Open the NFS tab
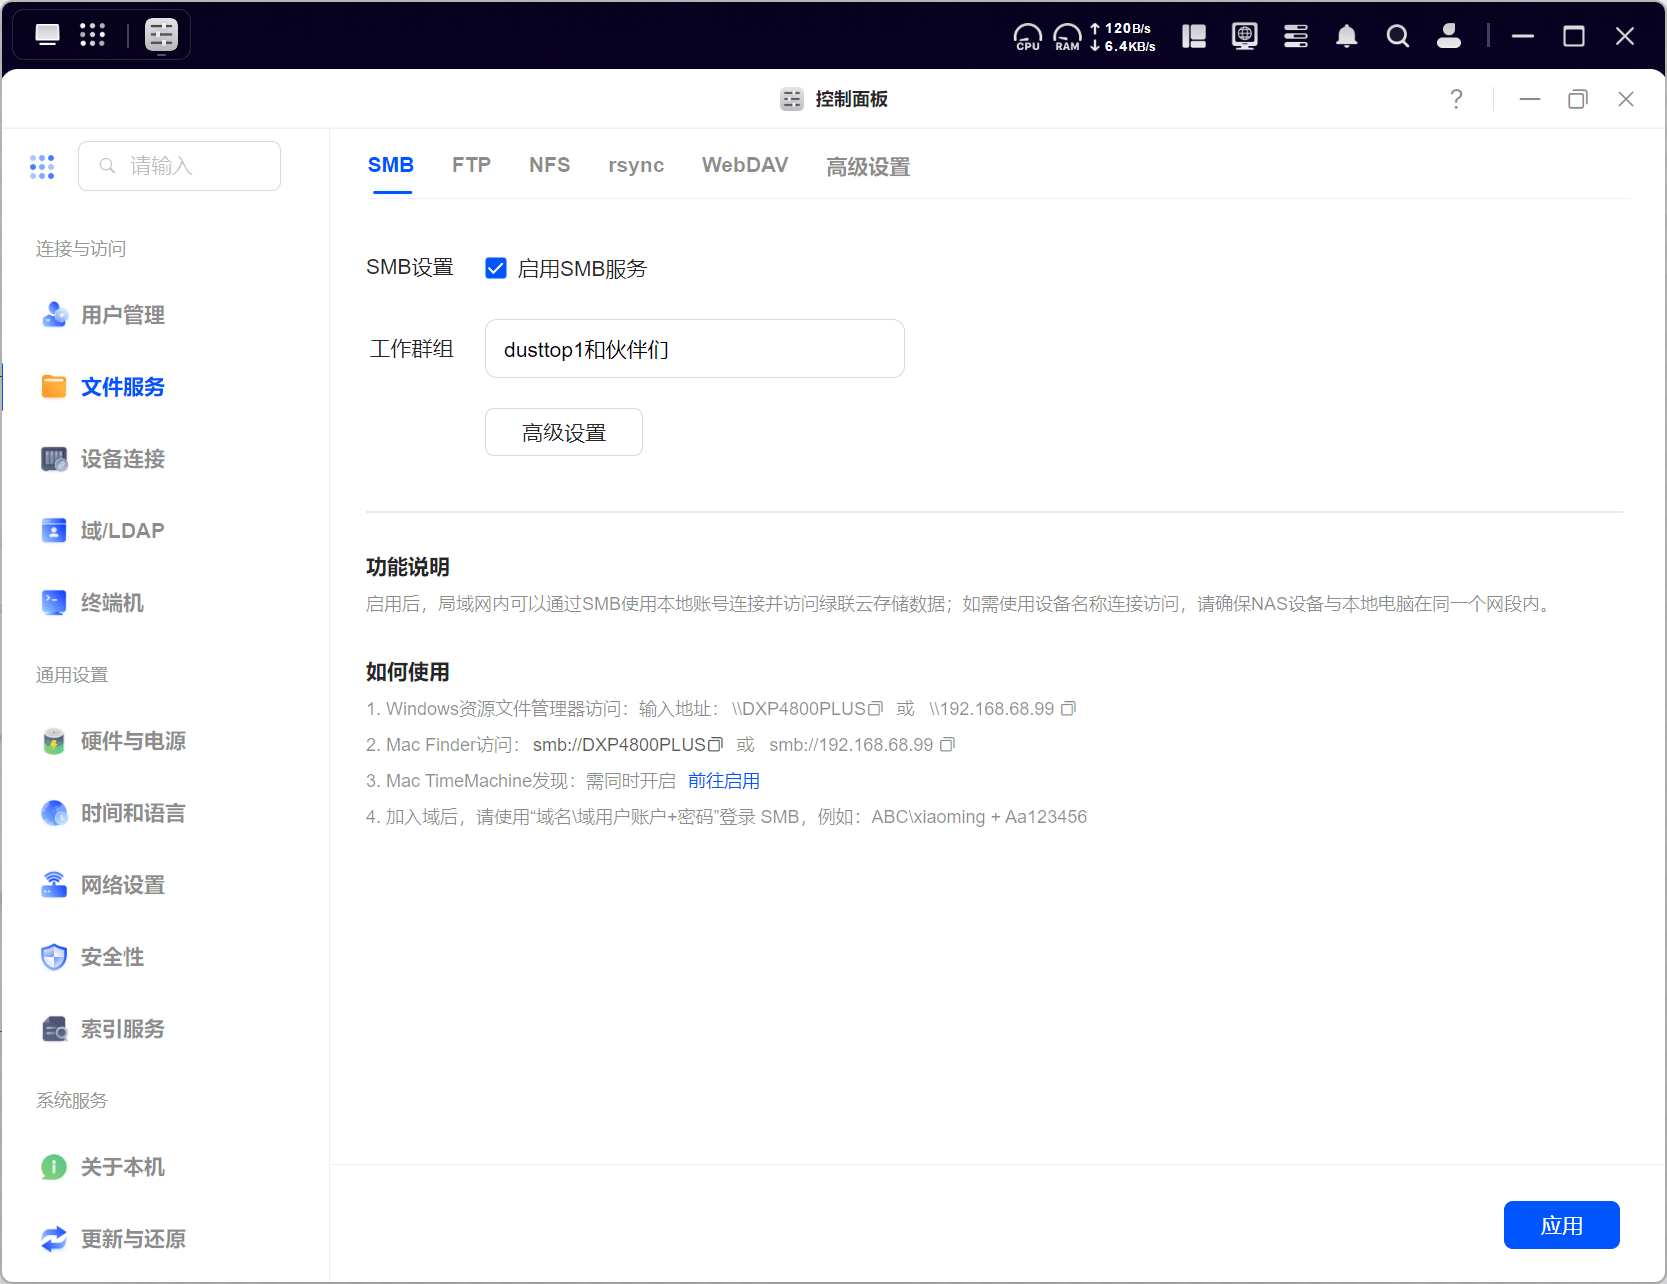The image size is (1667, 1284). pyautogui.click(x=549, y=165)
